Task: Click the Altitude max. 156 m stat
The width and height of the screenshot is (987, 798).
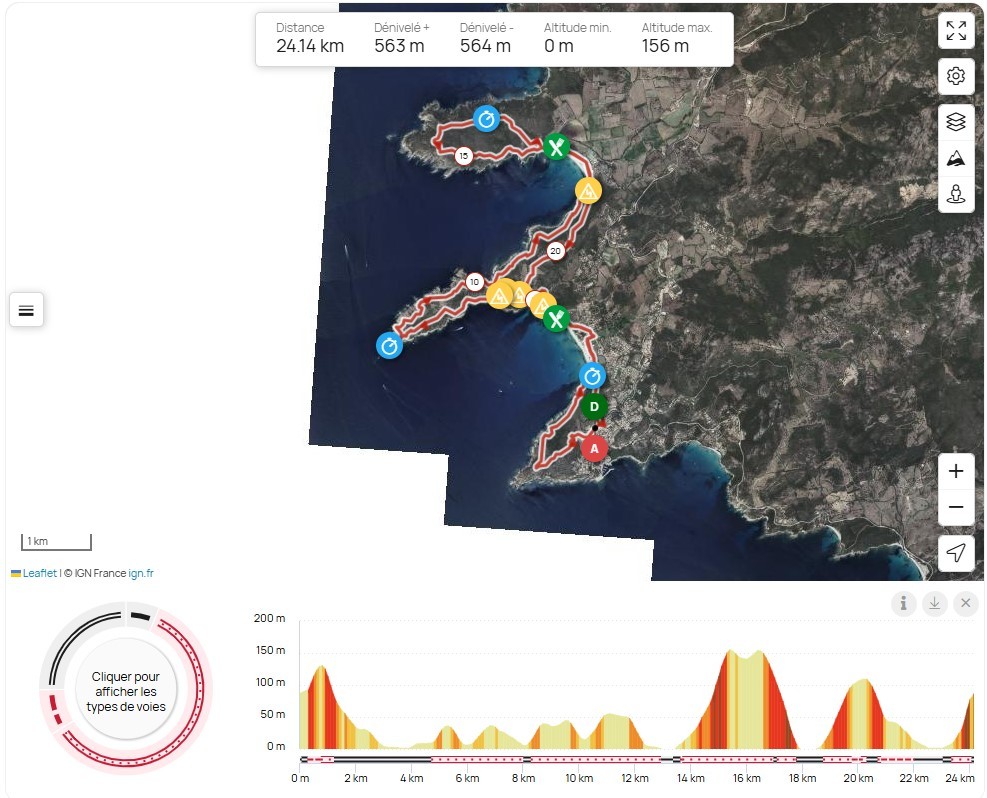Action: click(677, 38)
